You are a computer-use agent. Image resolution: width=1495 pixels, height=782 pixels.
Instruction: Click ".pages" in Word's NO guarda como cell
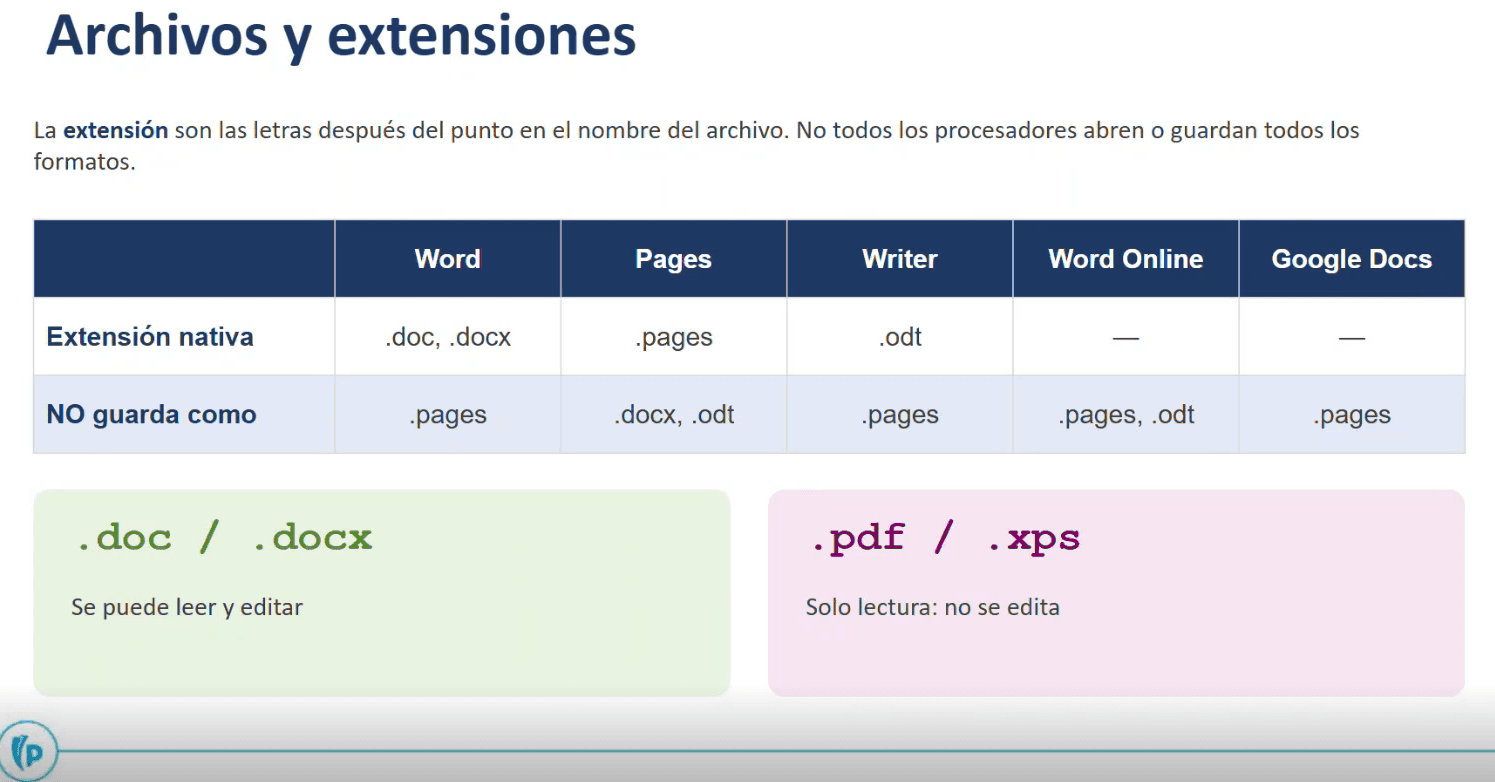coord(448,415)
